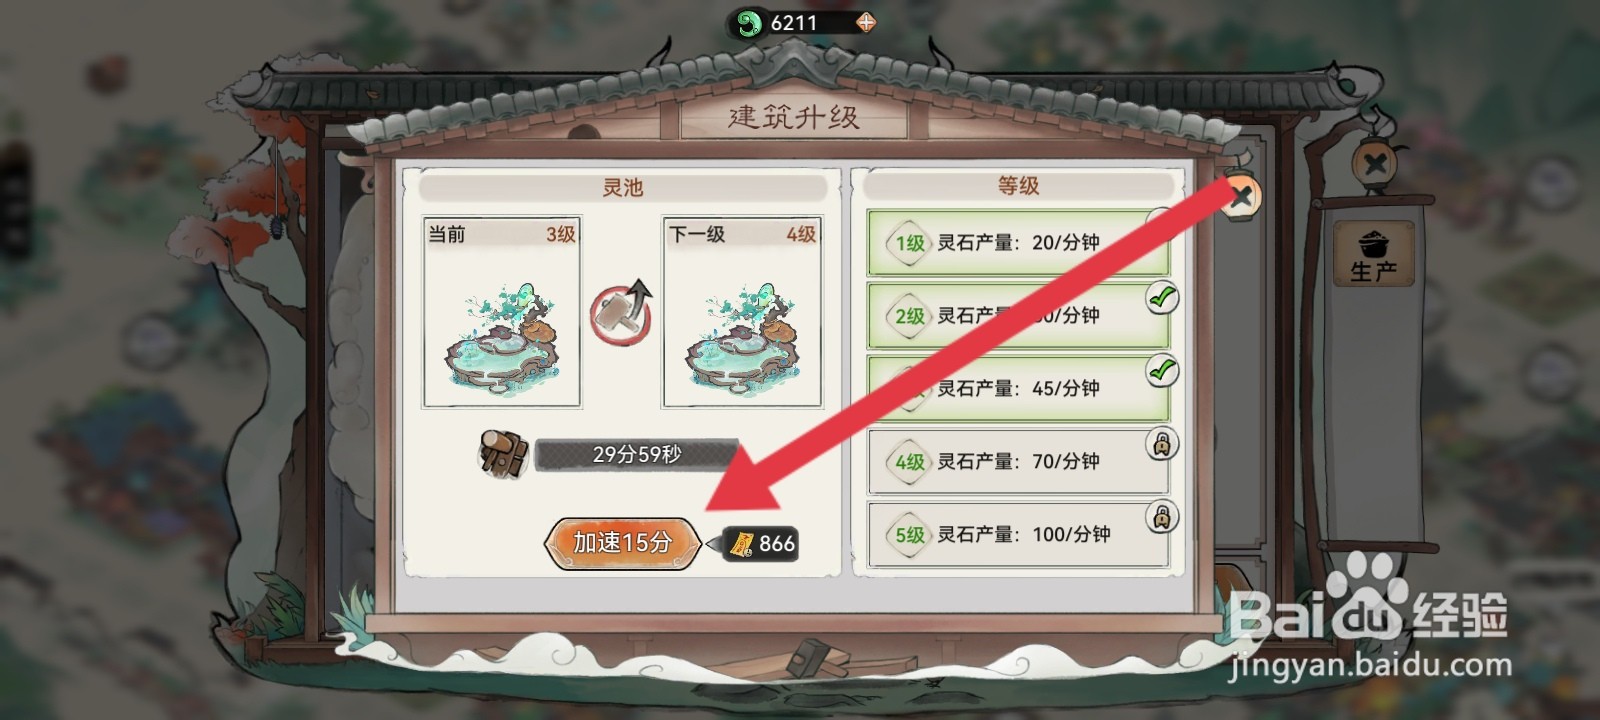Click the lantern X on side panel
The height and width of the screenshot is (720, 1600).
(1375, 164)
